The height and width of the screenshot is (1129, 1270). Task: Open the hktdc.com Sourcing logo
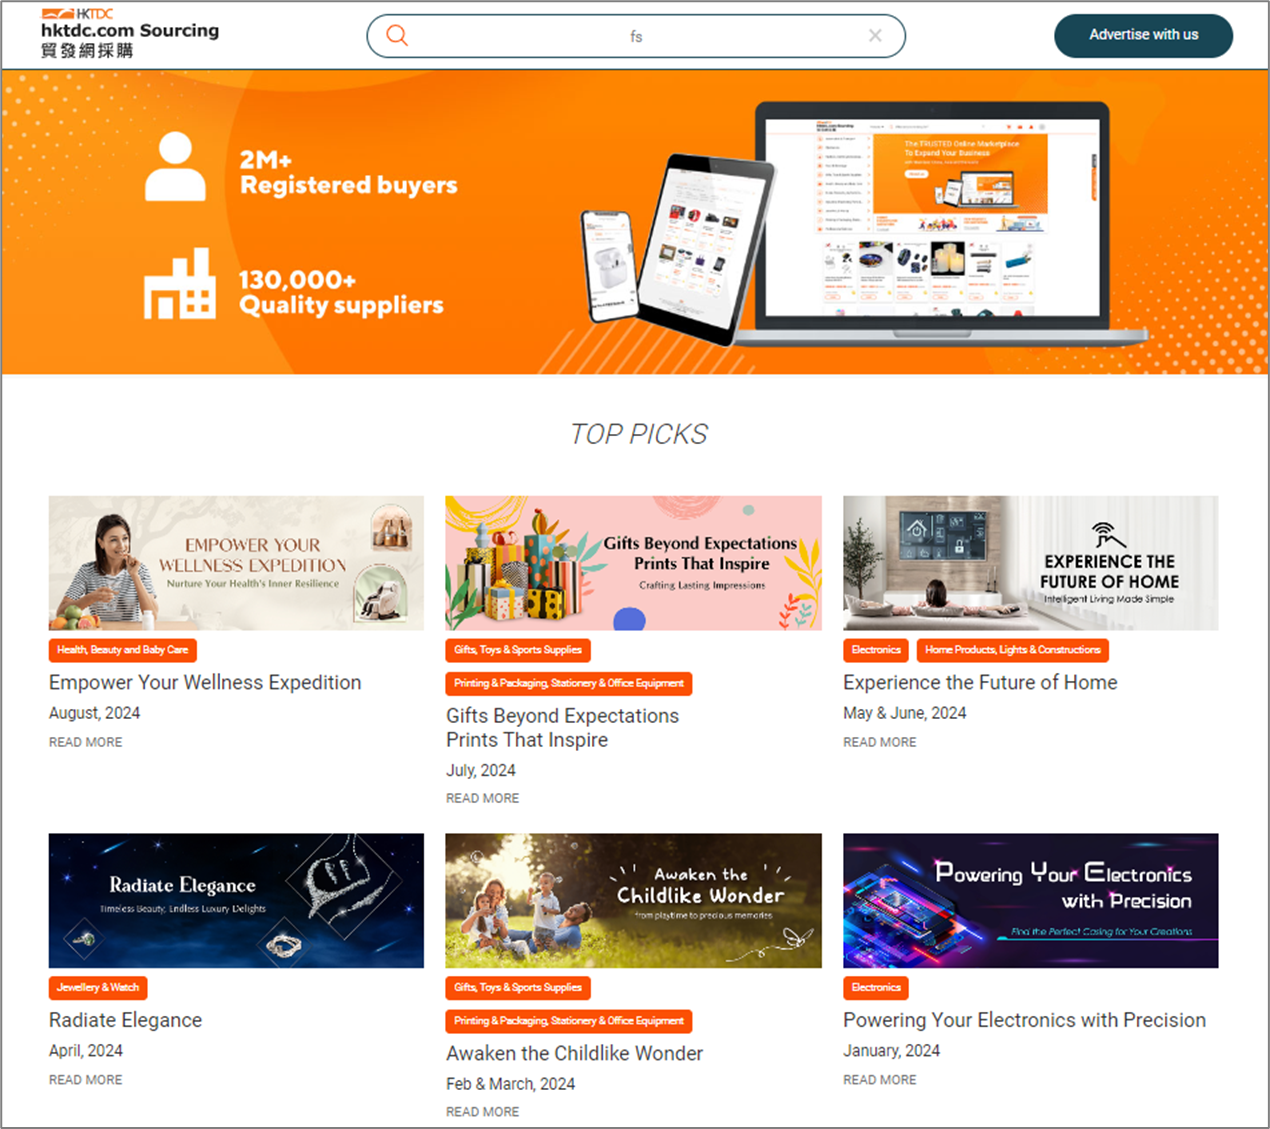(x=130, y=33)
